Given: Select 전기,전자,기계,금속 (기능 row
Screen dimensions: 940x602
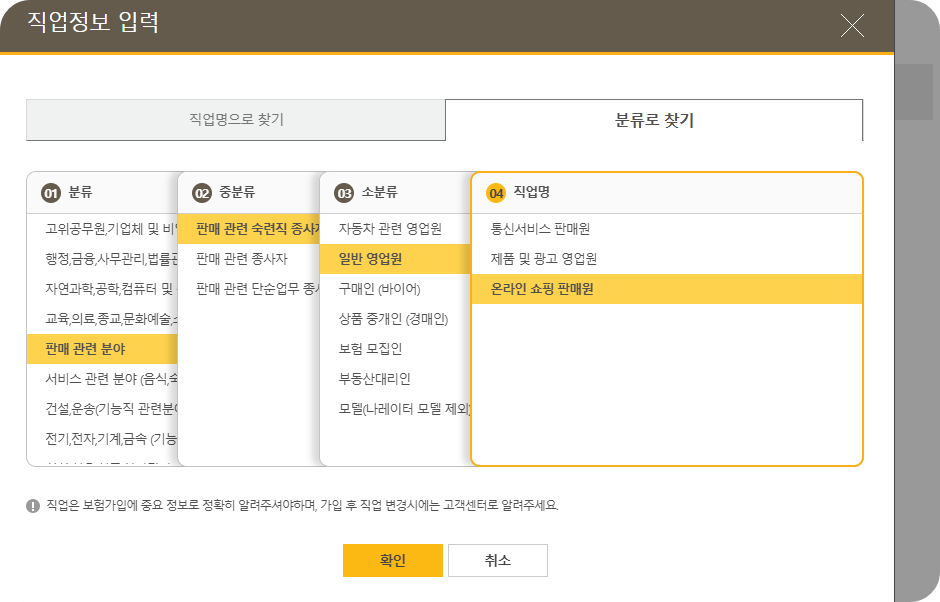Looking at the screenshot, I should pos(103,438).
